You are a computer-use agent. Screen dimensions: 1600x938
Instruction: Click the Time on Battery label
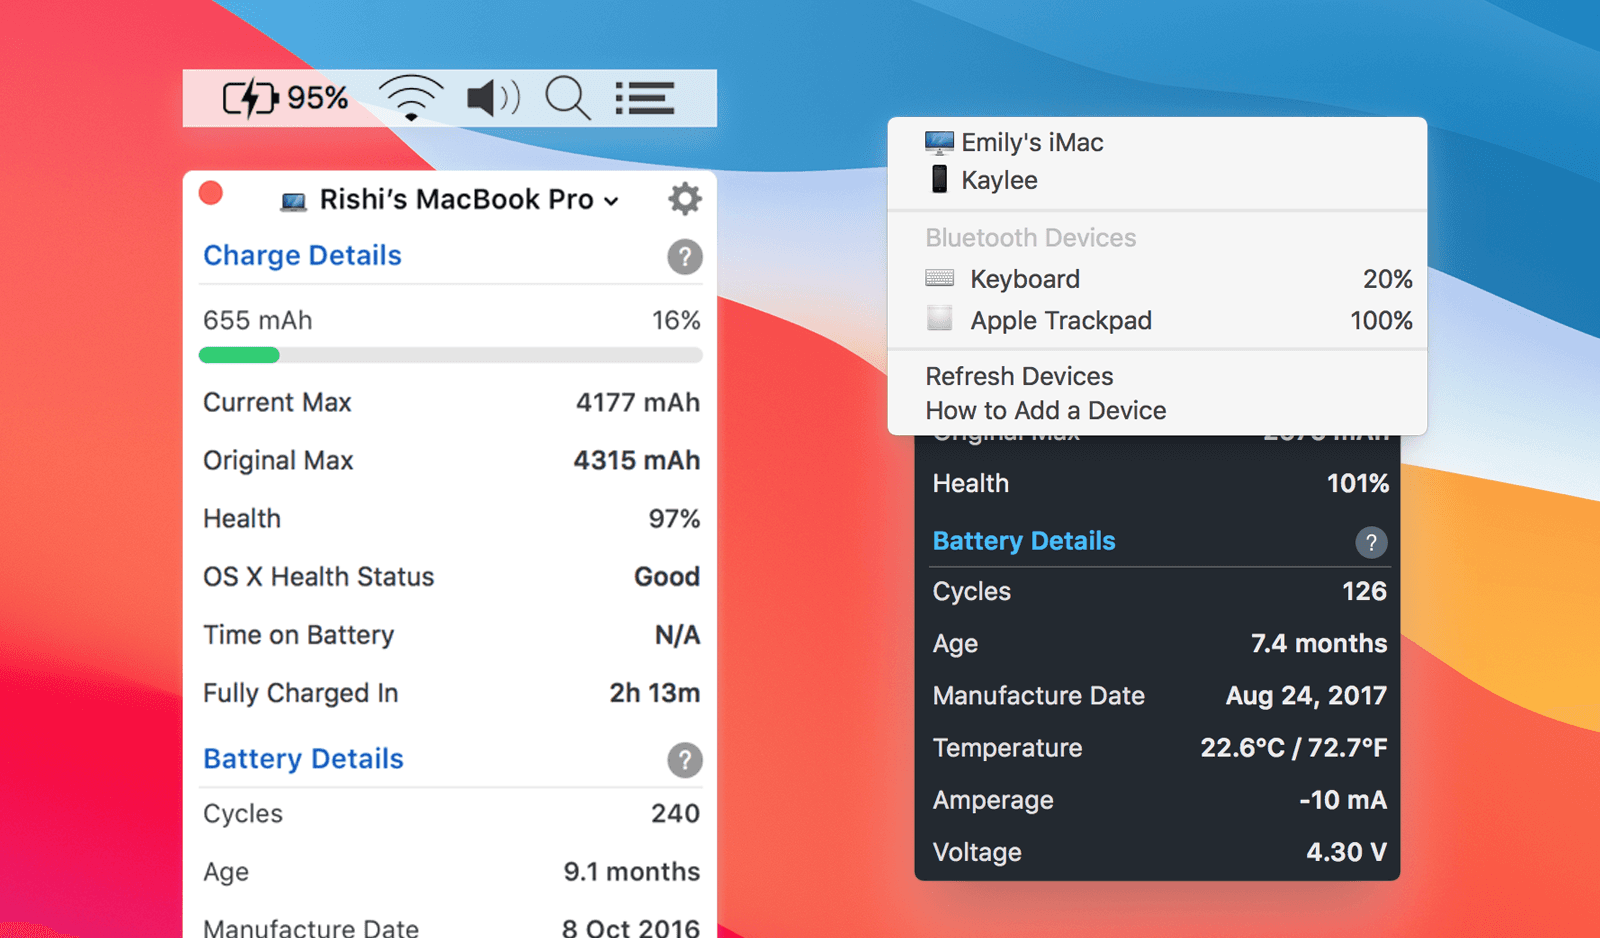coord(299,635)
